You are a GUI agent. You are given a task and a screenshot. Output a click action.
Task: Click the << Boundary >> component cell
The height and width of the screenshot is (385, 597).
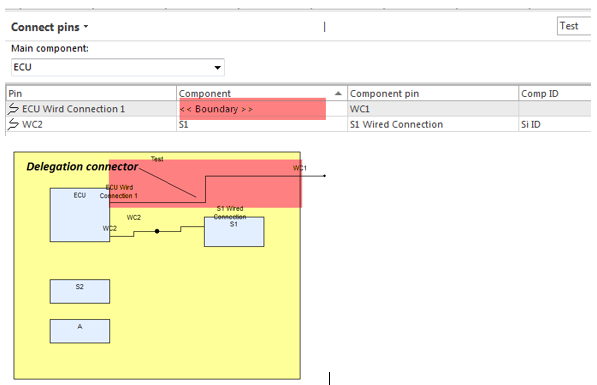262,109
